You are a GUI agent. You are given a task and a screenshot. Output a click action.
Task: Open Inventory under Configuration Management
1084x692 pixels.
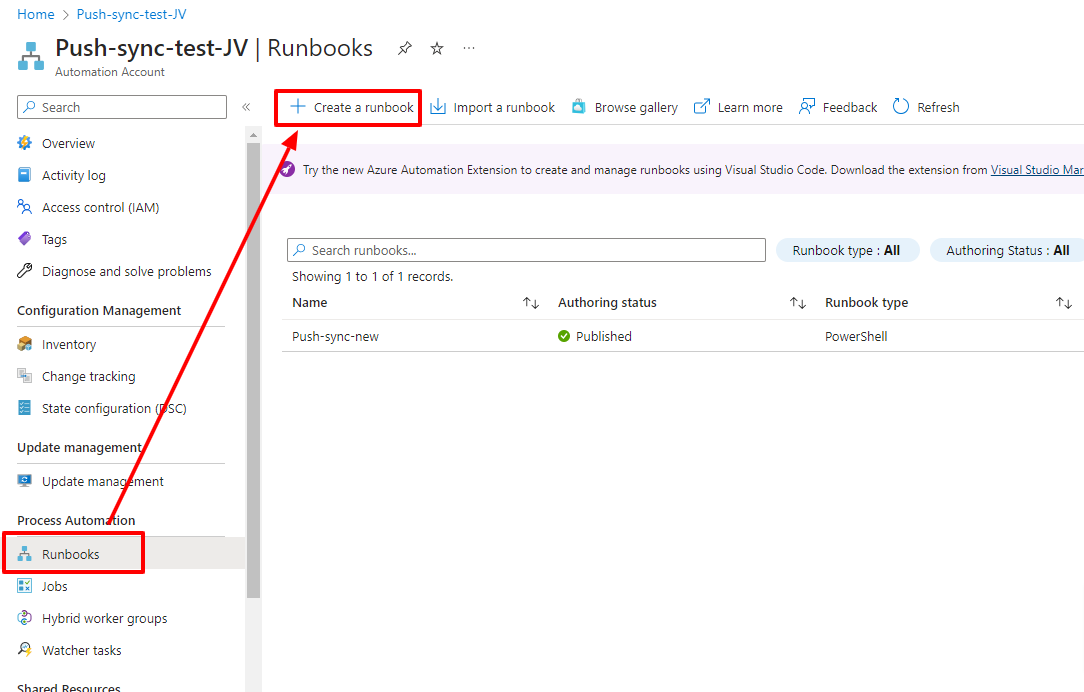pos(68,344)
